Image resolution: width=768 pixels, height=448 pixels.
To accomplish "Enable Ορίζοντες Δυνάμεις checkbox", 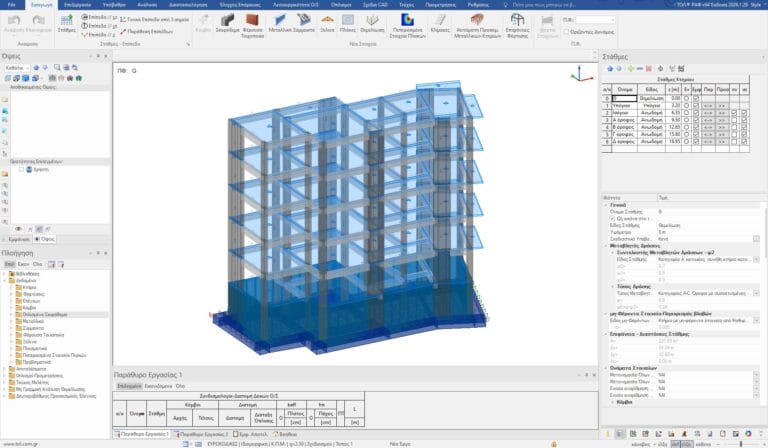I will (x=566, y=32).
